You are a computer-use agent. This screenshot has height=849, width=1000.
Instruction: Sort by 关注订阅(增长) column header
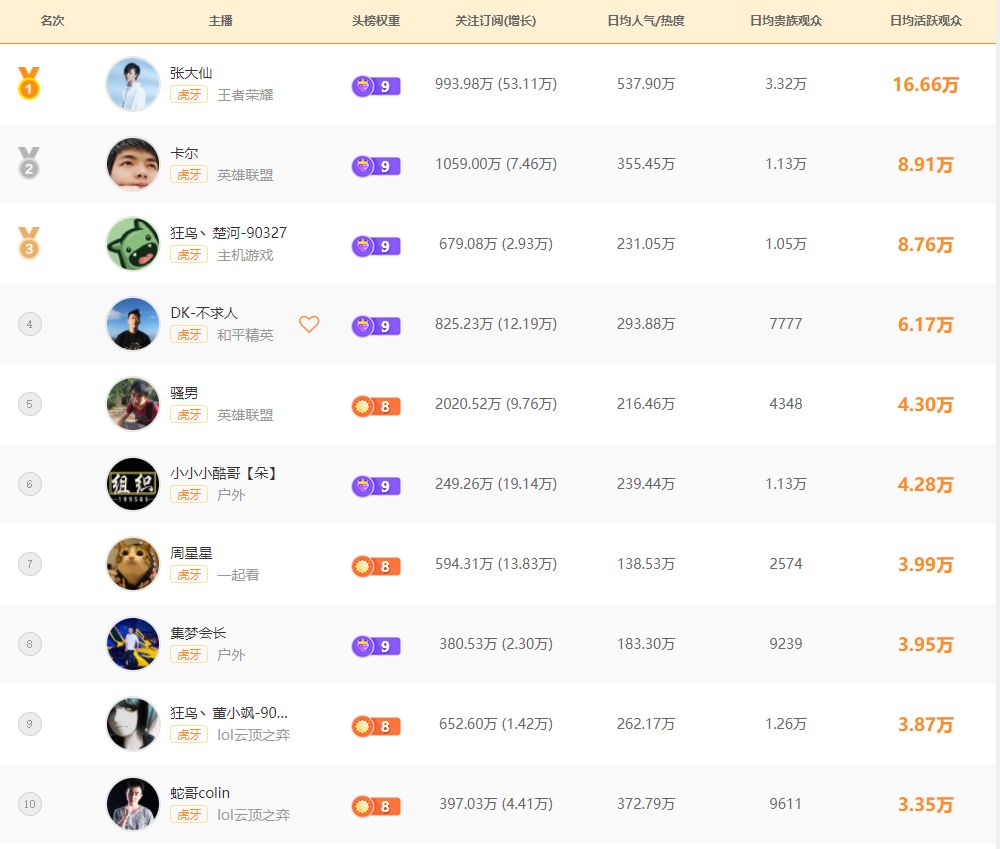(496, 21)
